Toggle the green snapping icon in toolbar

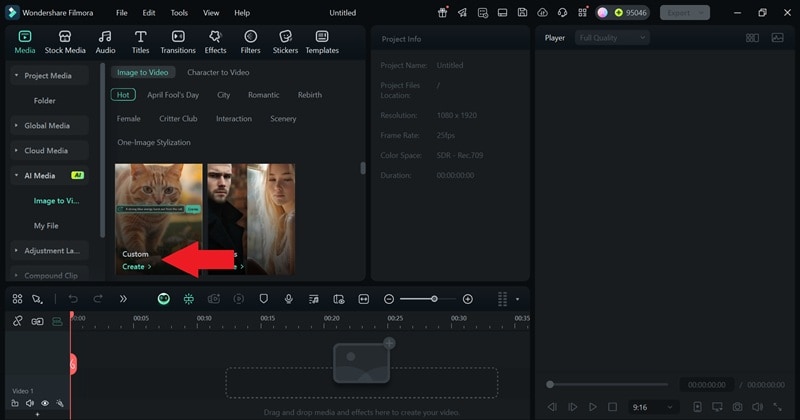pos(189,299)
